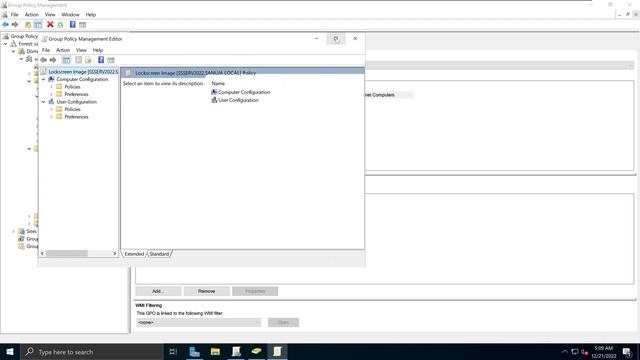Click Properties icon in Editor toolbar
Image resolution: width=640 pixels, height=360 pixels.
78,60
